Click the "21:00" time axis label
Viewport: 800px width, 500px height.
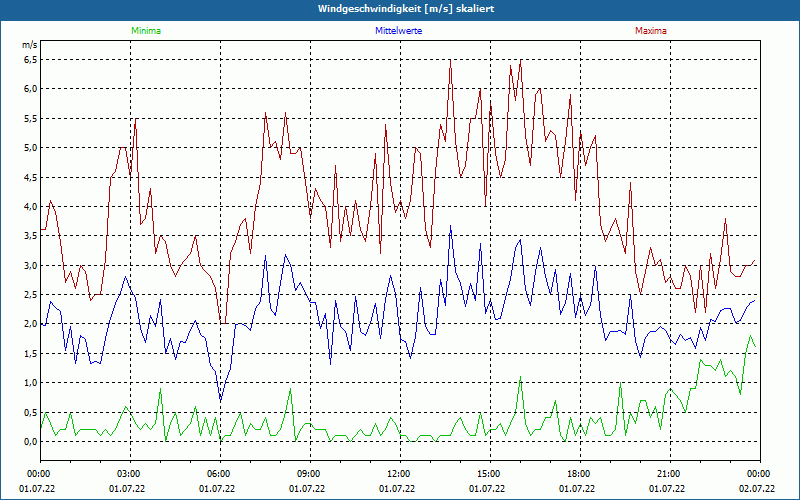pyautogui.click(x=670, y=474)
